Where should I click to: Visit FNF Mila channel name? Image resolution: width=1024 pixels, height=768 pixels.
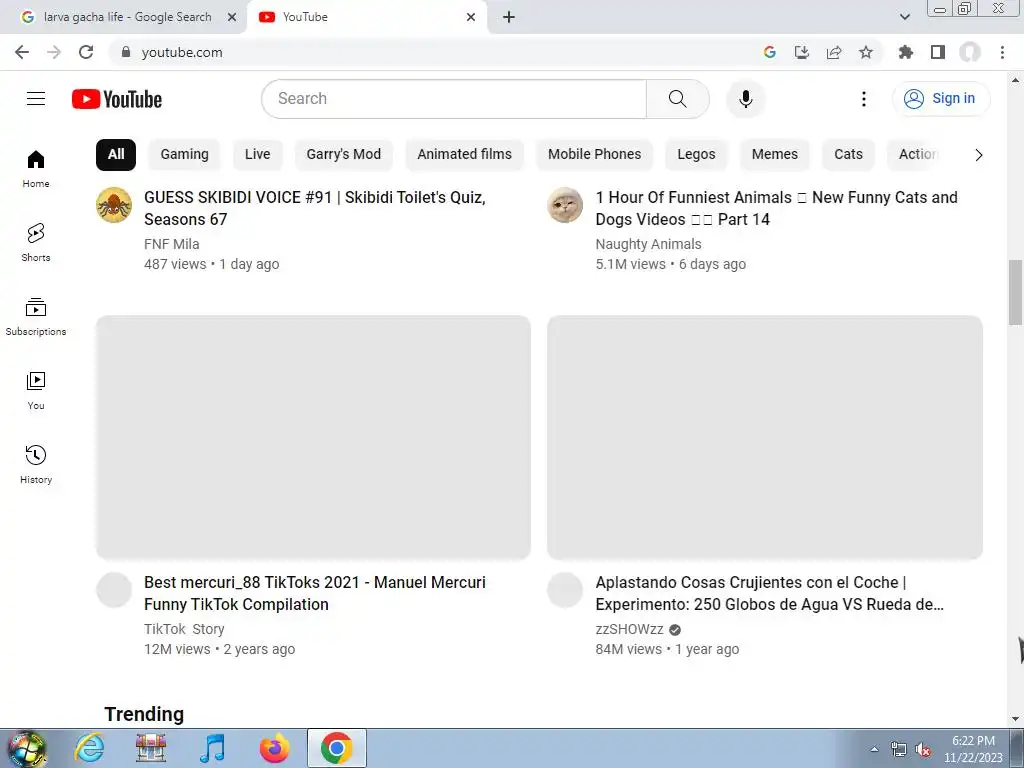(x=172, y=244)
